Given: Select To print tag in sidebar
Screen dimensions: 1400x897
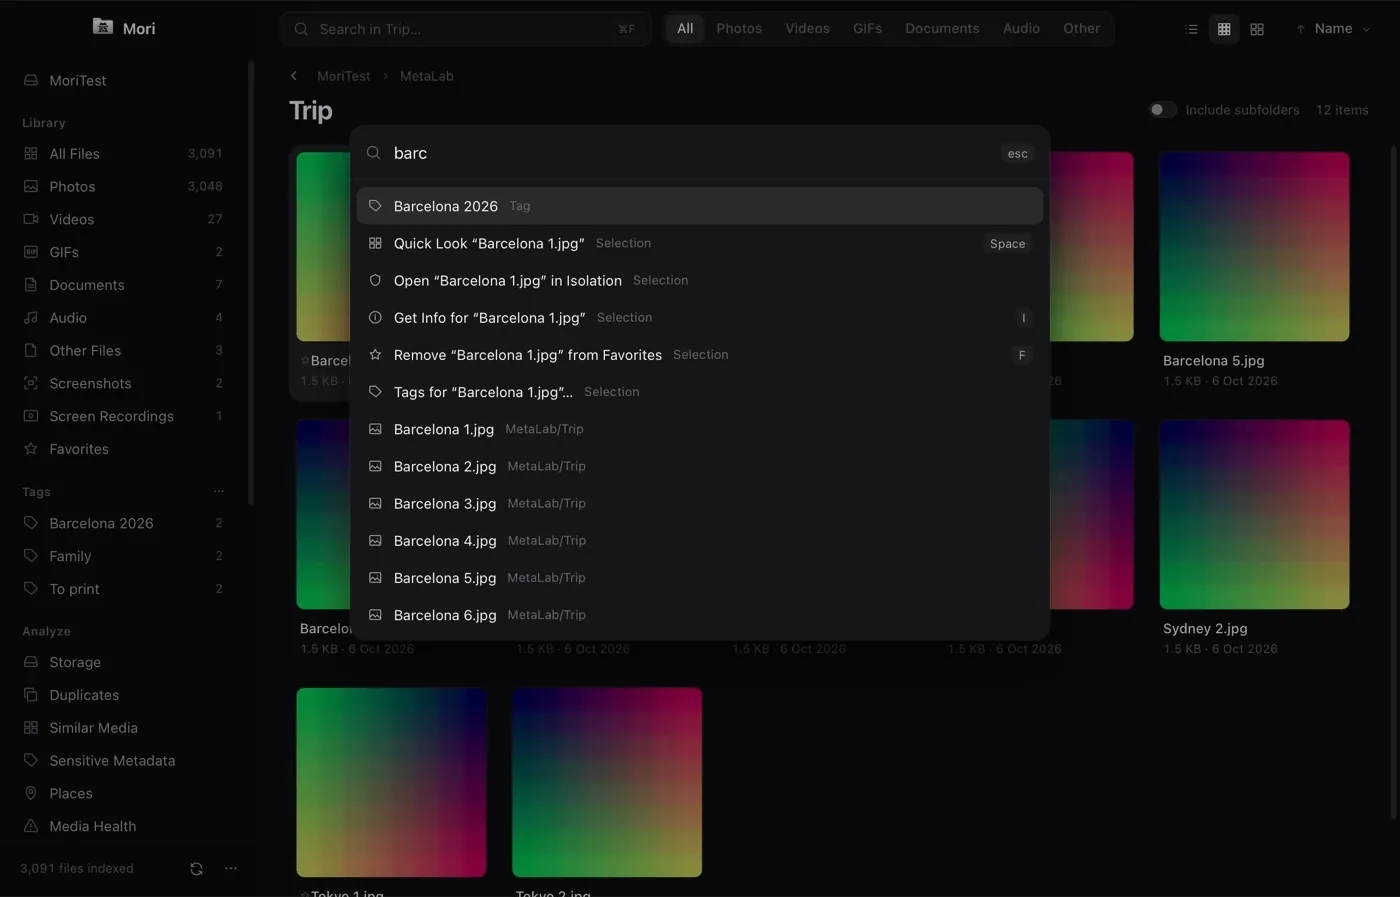Looking at the screenshot, I should [x=123, y=589].
